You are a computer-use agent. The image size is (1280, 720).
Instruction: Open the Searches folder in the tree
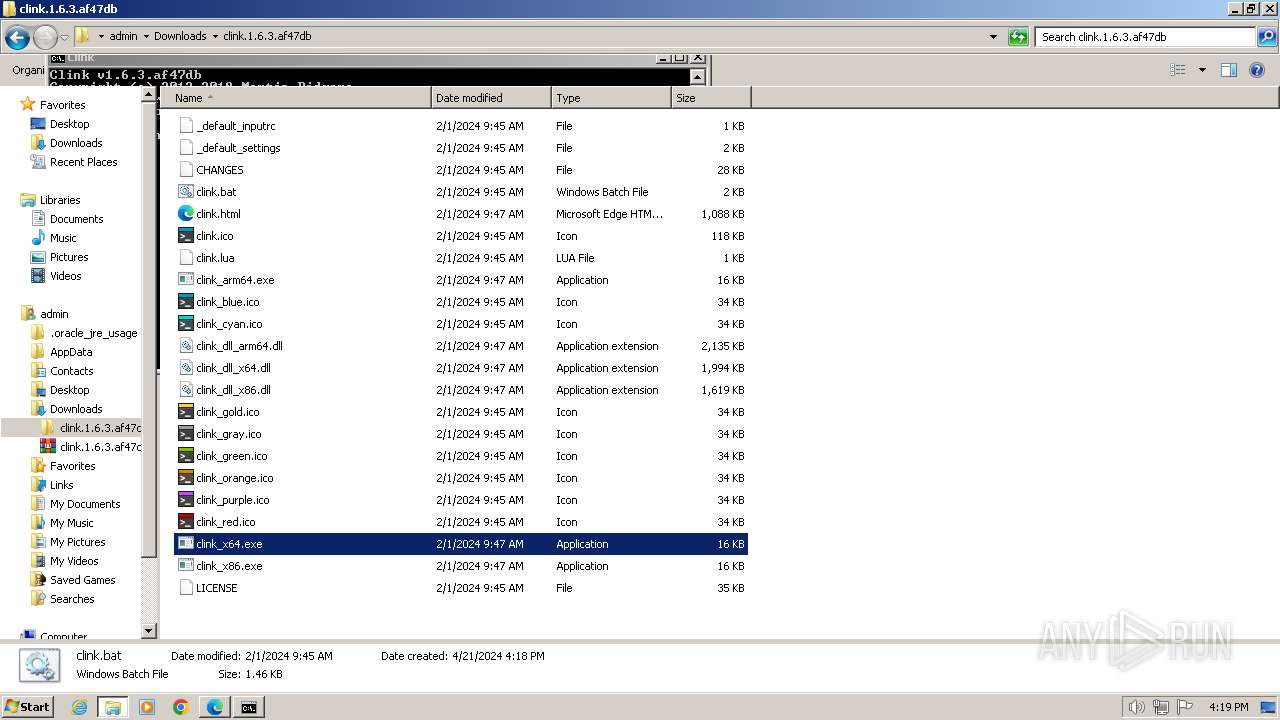coord(72,599)
